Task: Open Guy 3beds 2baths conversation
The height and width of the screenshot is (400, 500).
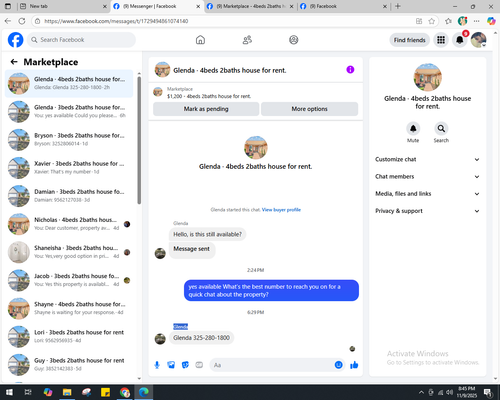Action: coord(69,365)
